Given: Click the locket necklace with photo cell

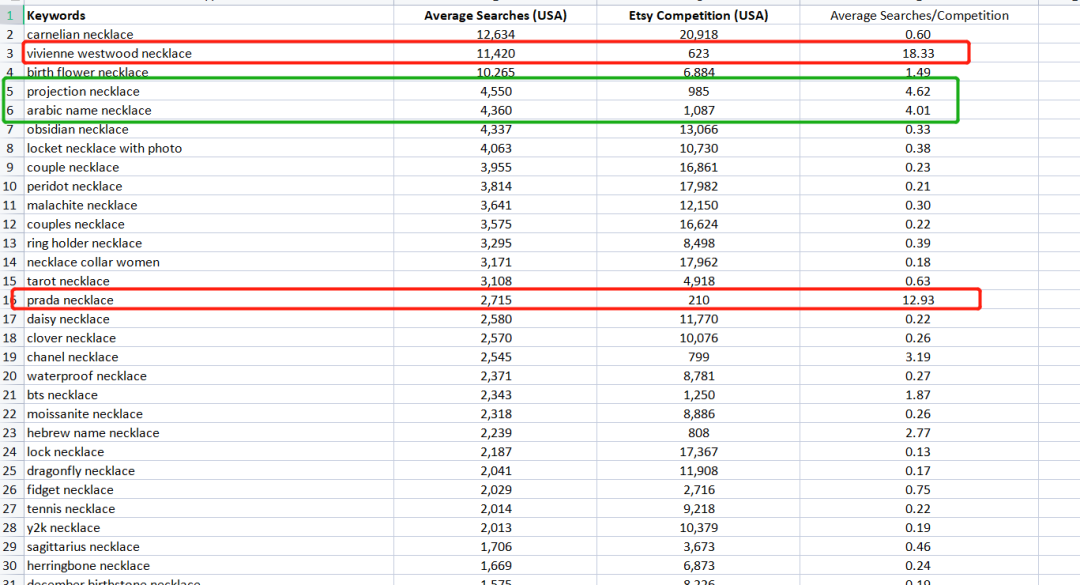Looking at the screenshot, I should point(209,148).
